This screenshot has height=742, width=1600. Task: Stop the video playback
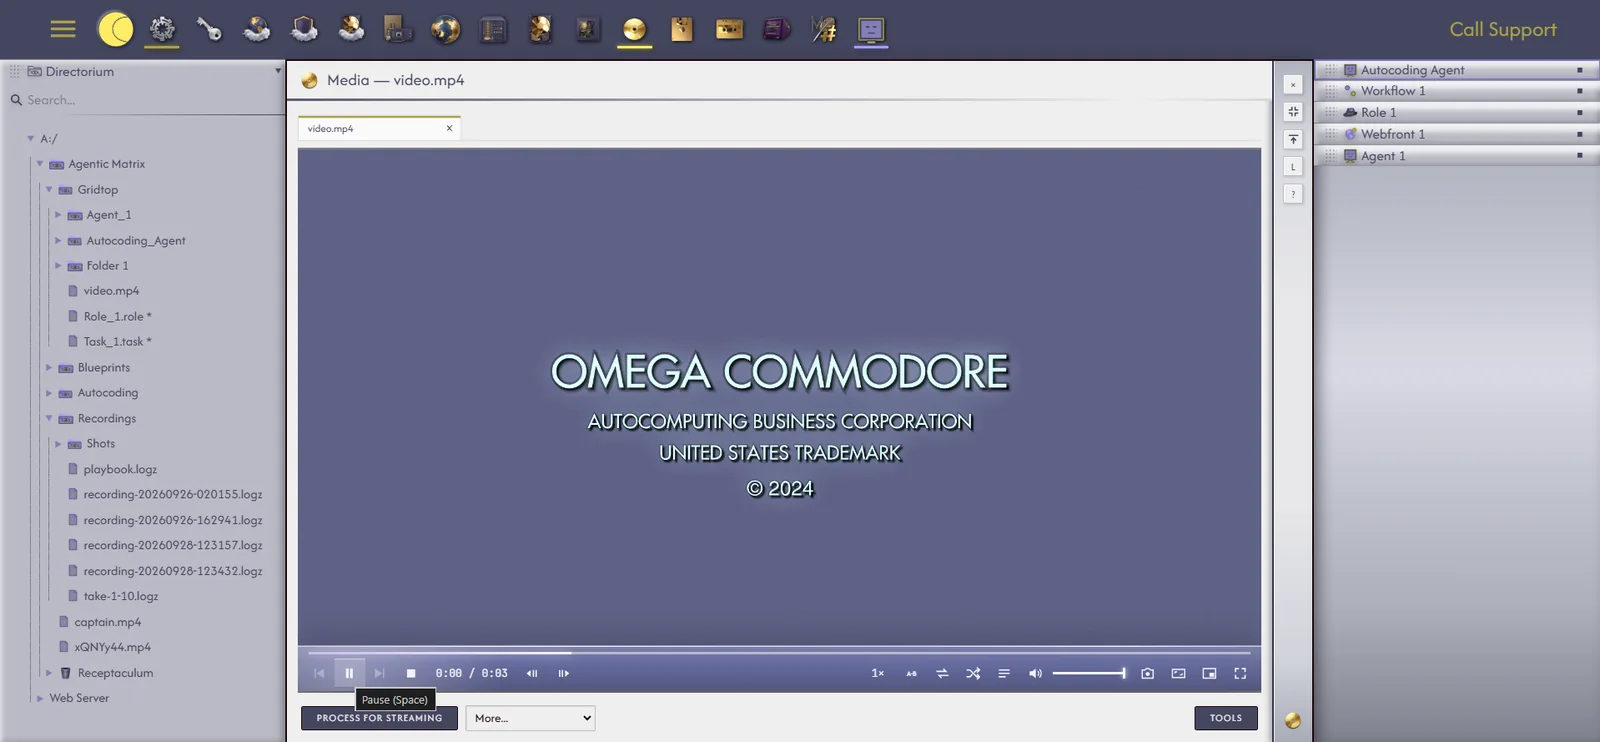410,674
